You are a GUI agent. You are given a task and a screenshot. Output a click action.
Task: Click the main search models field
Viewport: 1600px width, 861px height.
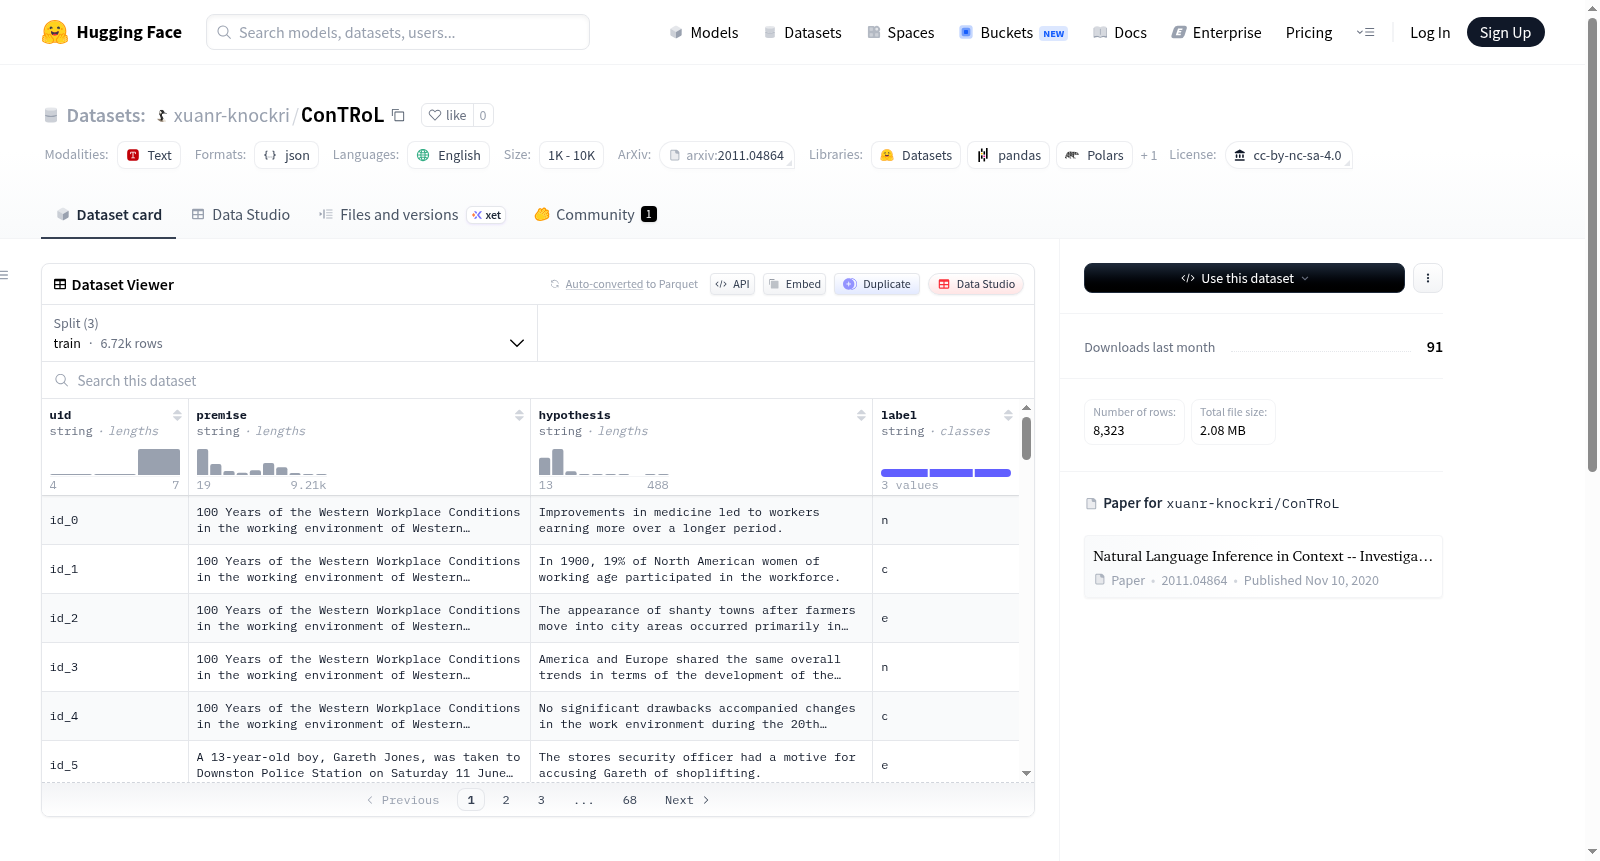(x=398, y=32)
